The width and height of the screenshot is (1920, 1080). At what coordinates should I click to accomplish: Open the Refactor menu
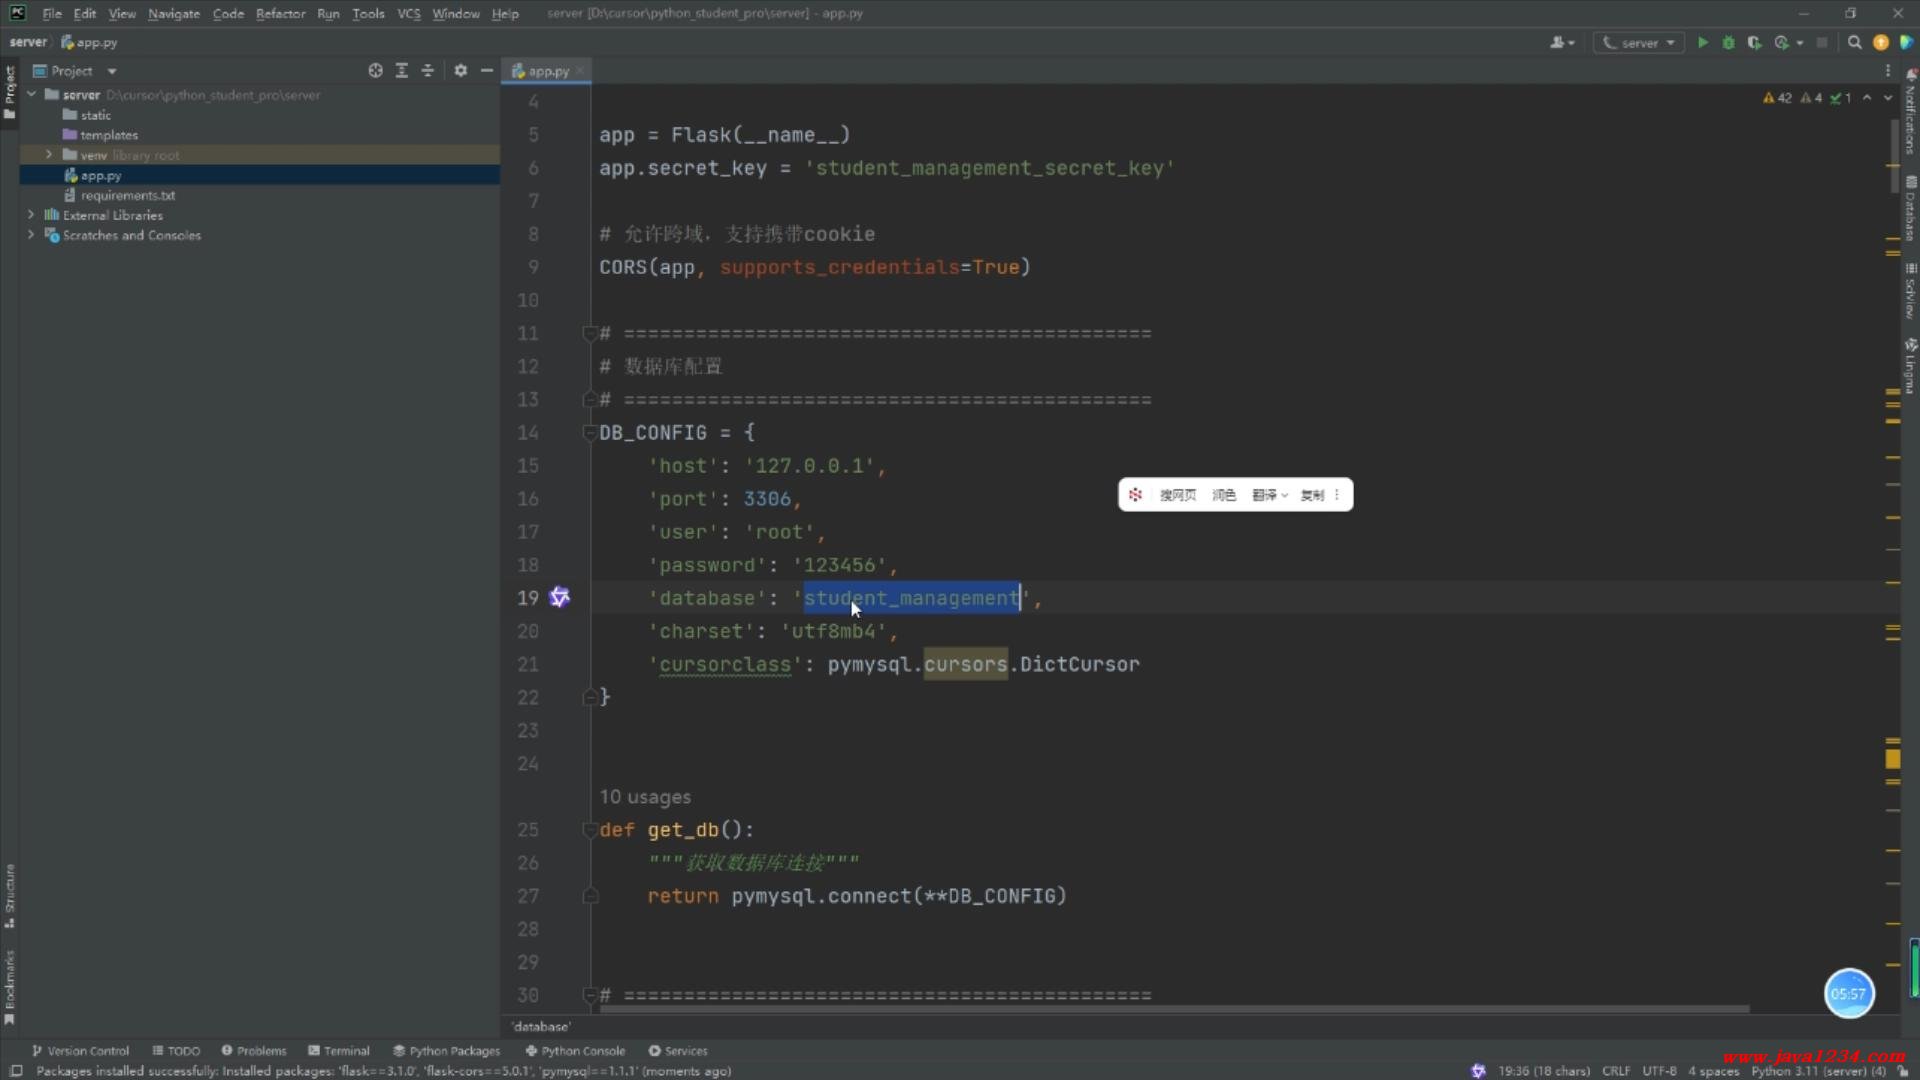[280, 14]
